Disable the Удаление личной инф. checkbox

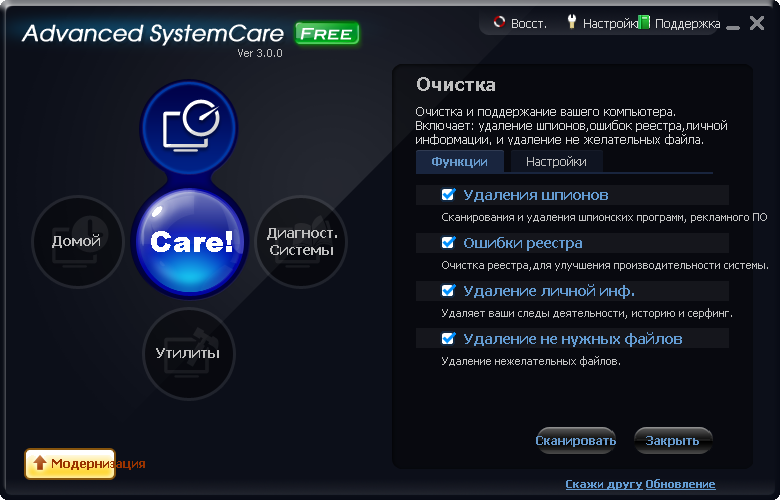point(449,291)
